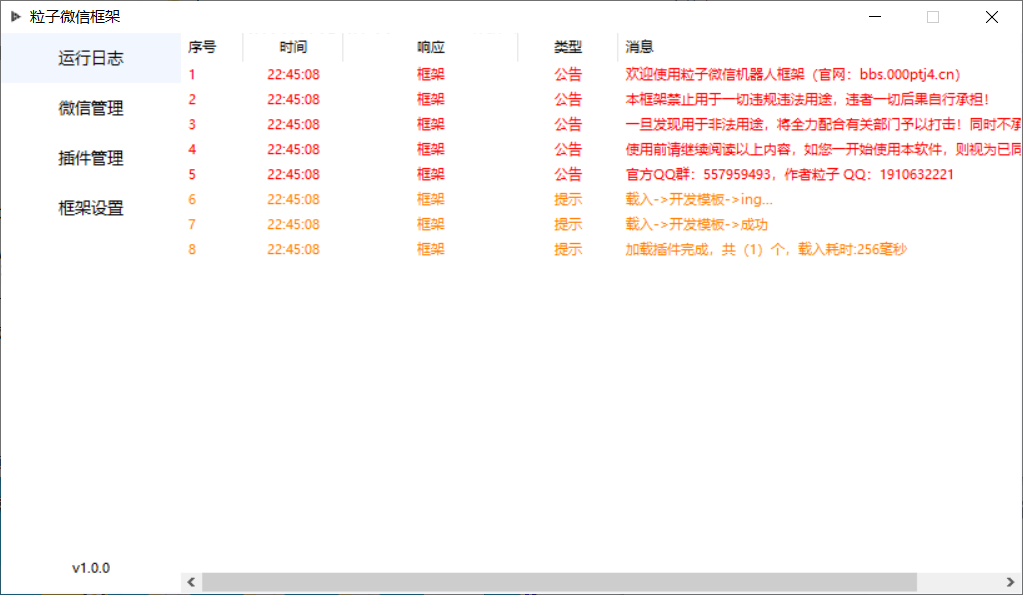Go to 框架设置 settings
The image size is (1023, 595).
click(91, 208)
